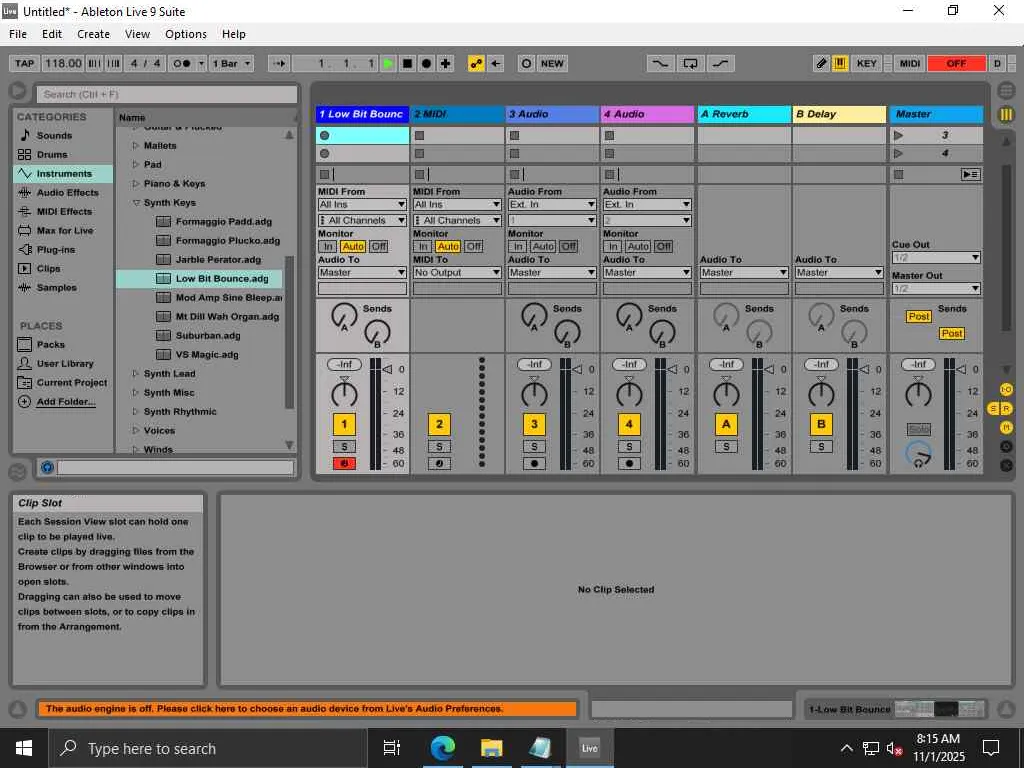The height and width of the screenshot is (768, 1024).
Task: Adjust blue Preview/Cue volume knob
Action: [918, 454]
